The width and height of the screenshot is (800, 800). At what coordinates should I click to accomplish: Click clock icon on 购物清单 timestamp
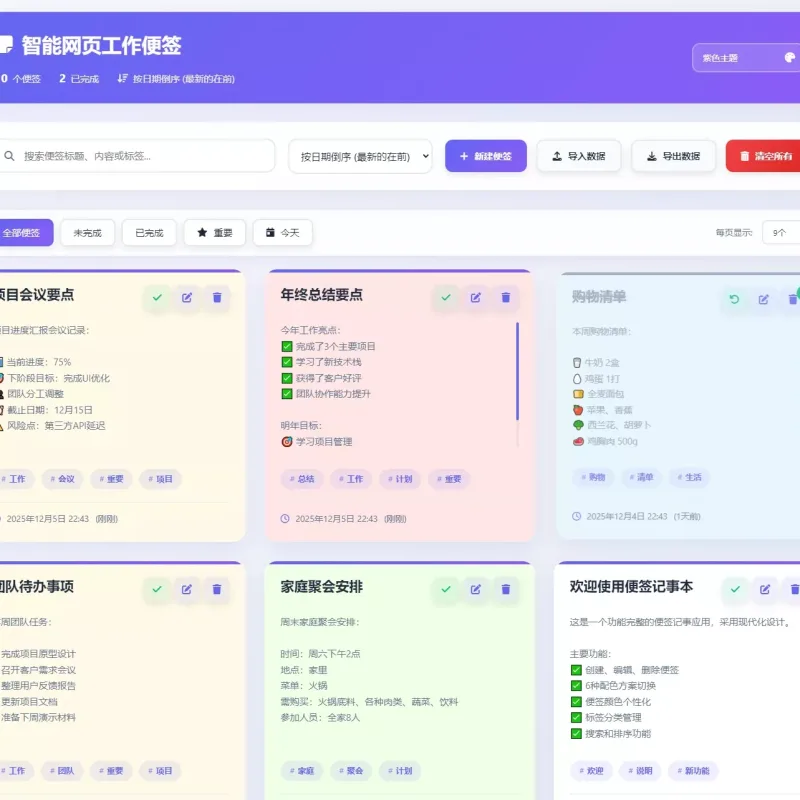point(577,516)
